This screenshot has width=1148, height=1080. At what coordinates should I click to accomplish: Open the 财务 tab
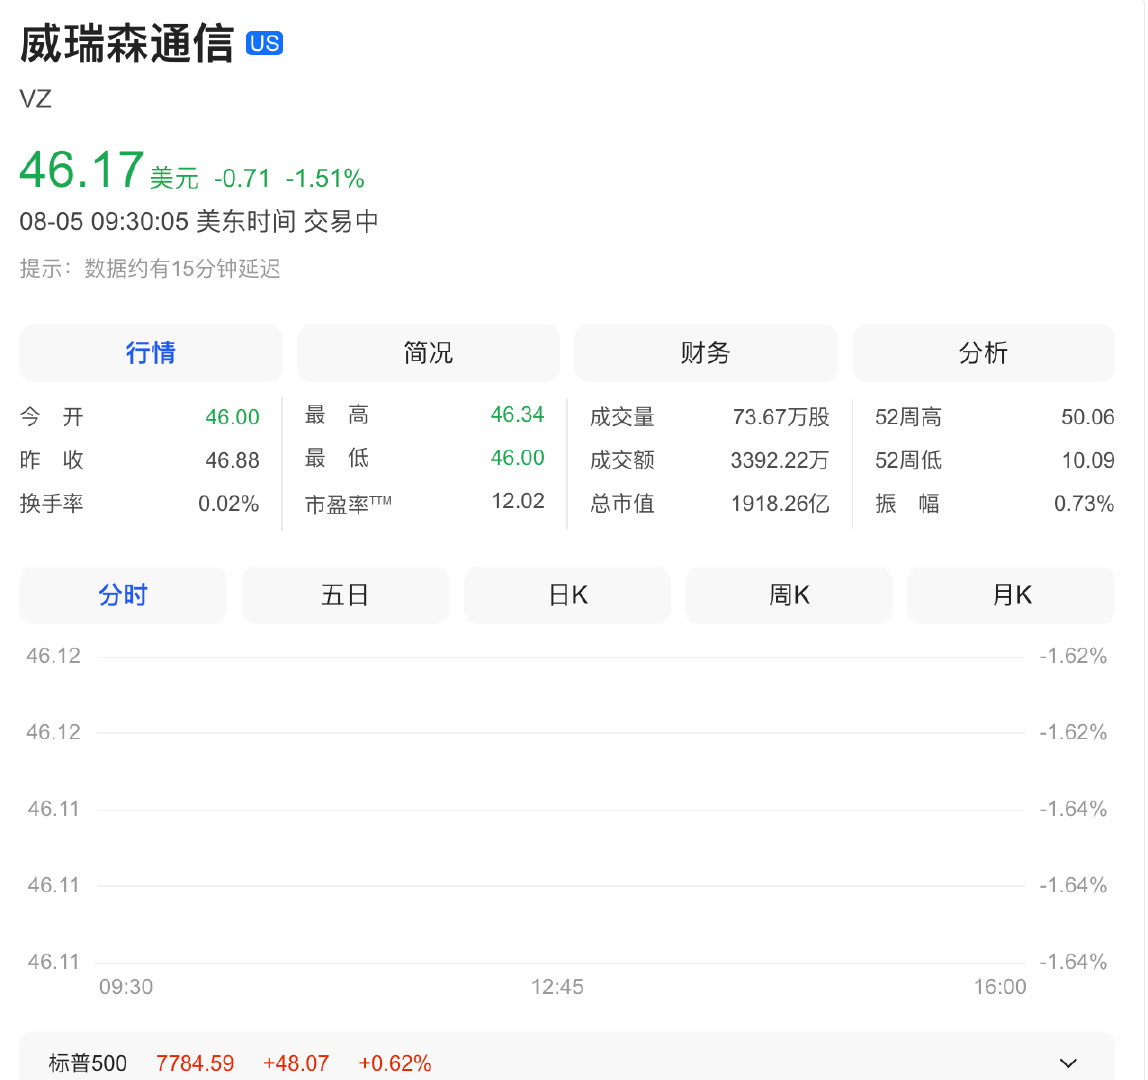706,353
